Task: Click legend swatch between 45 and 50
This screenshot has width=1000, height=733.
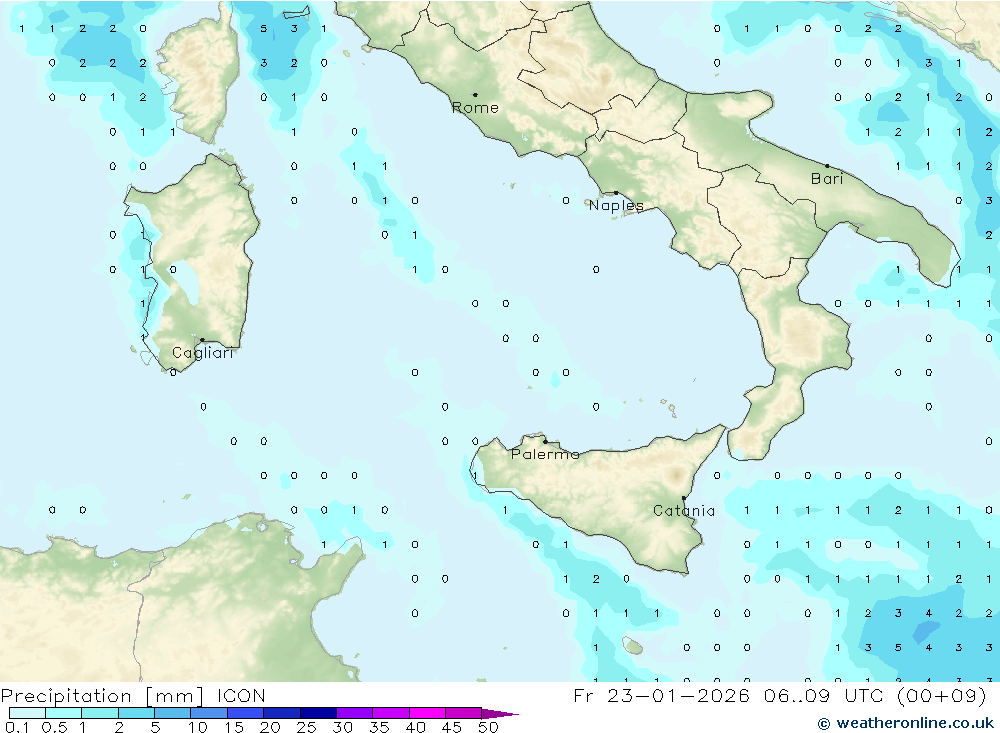Action: (464, 713)
